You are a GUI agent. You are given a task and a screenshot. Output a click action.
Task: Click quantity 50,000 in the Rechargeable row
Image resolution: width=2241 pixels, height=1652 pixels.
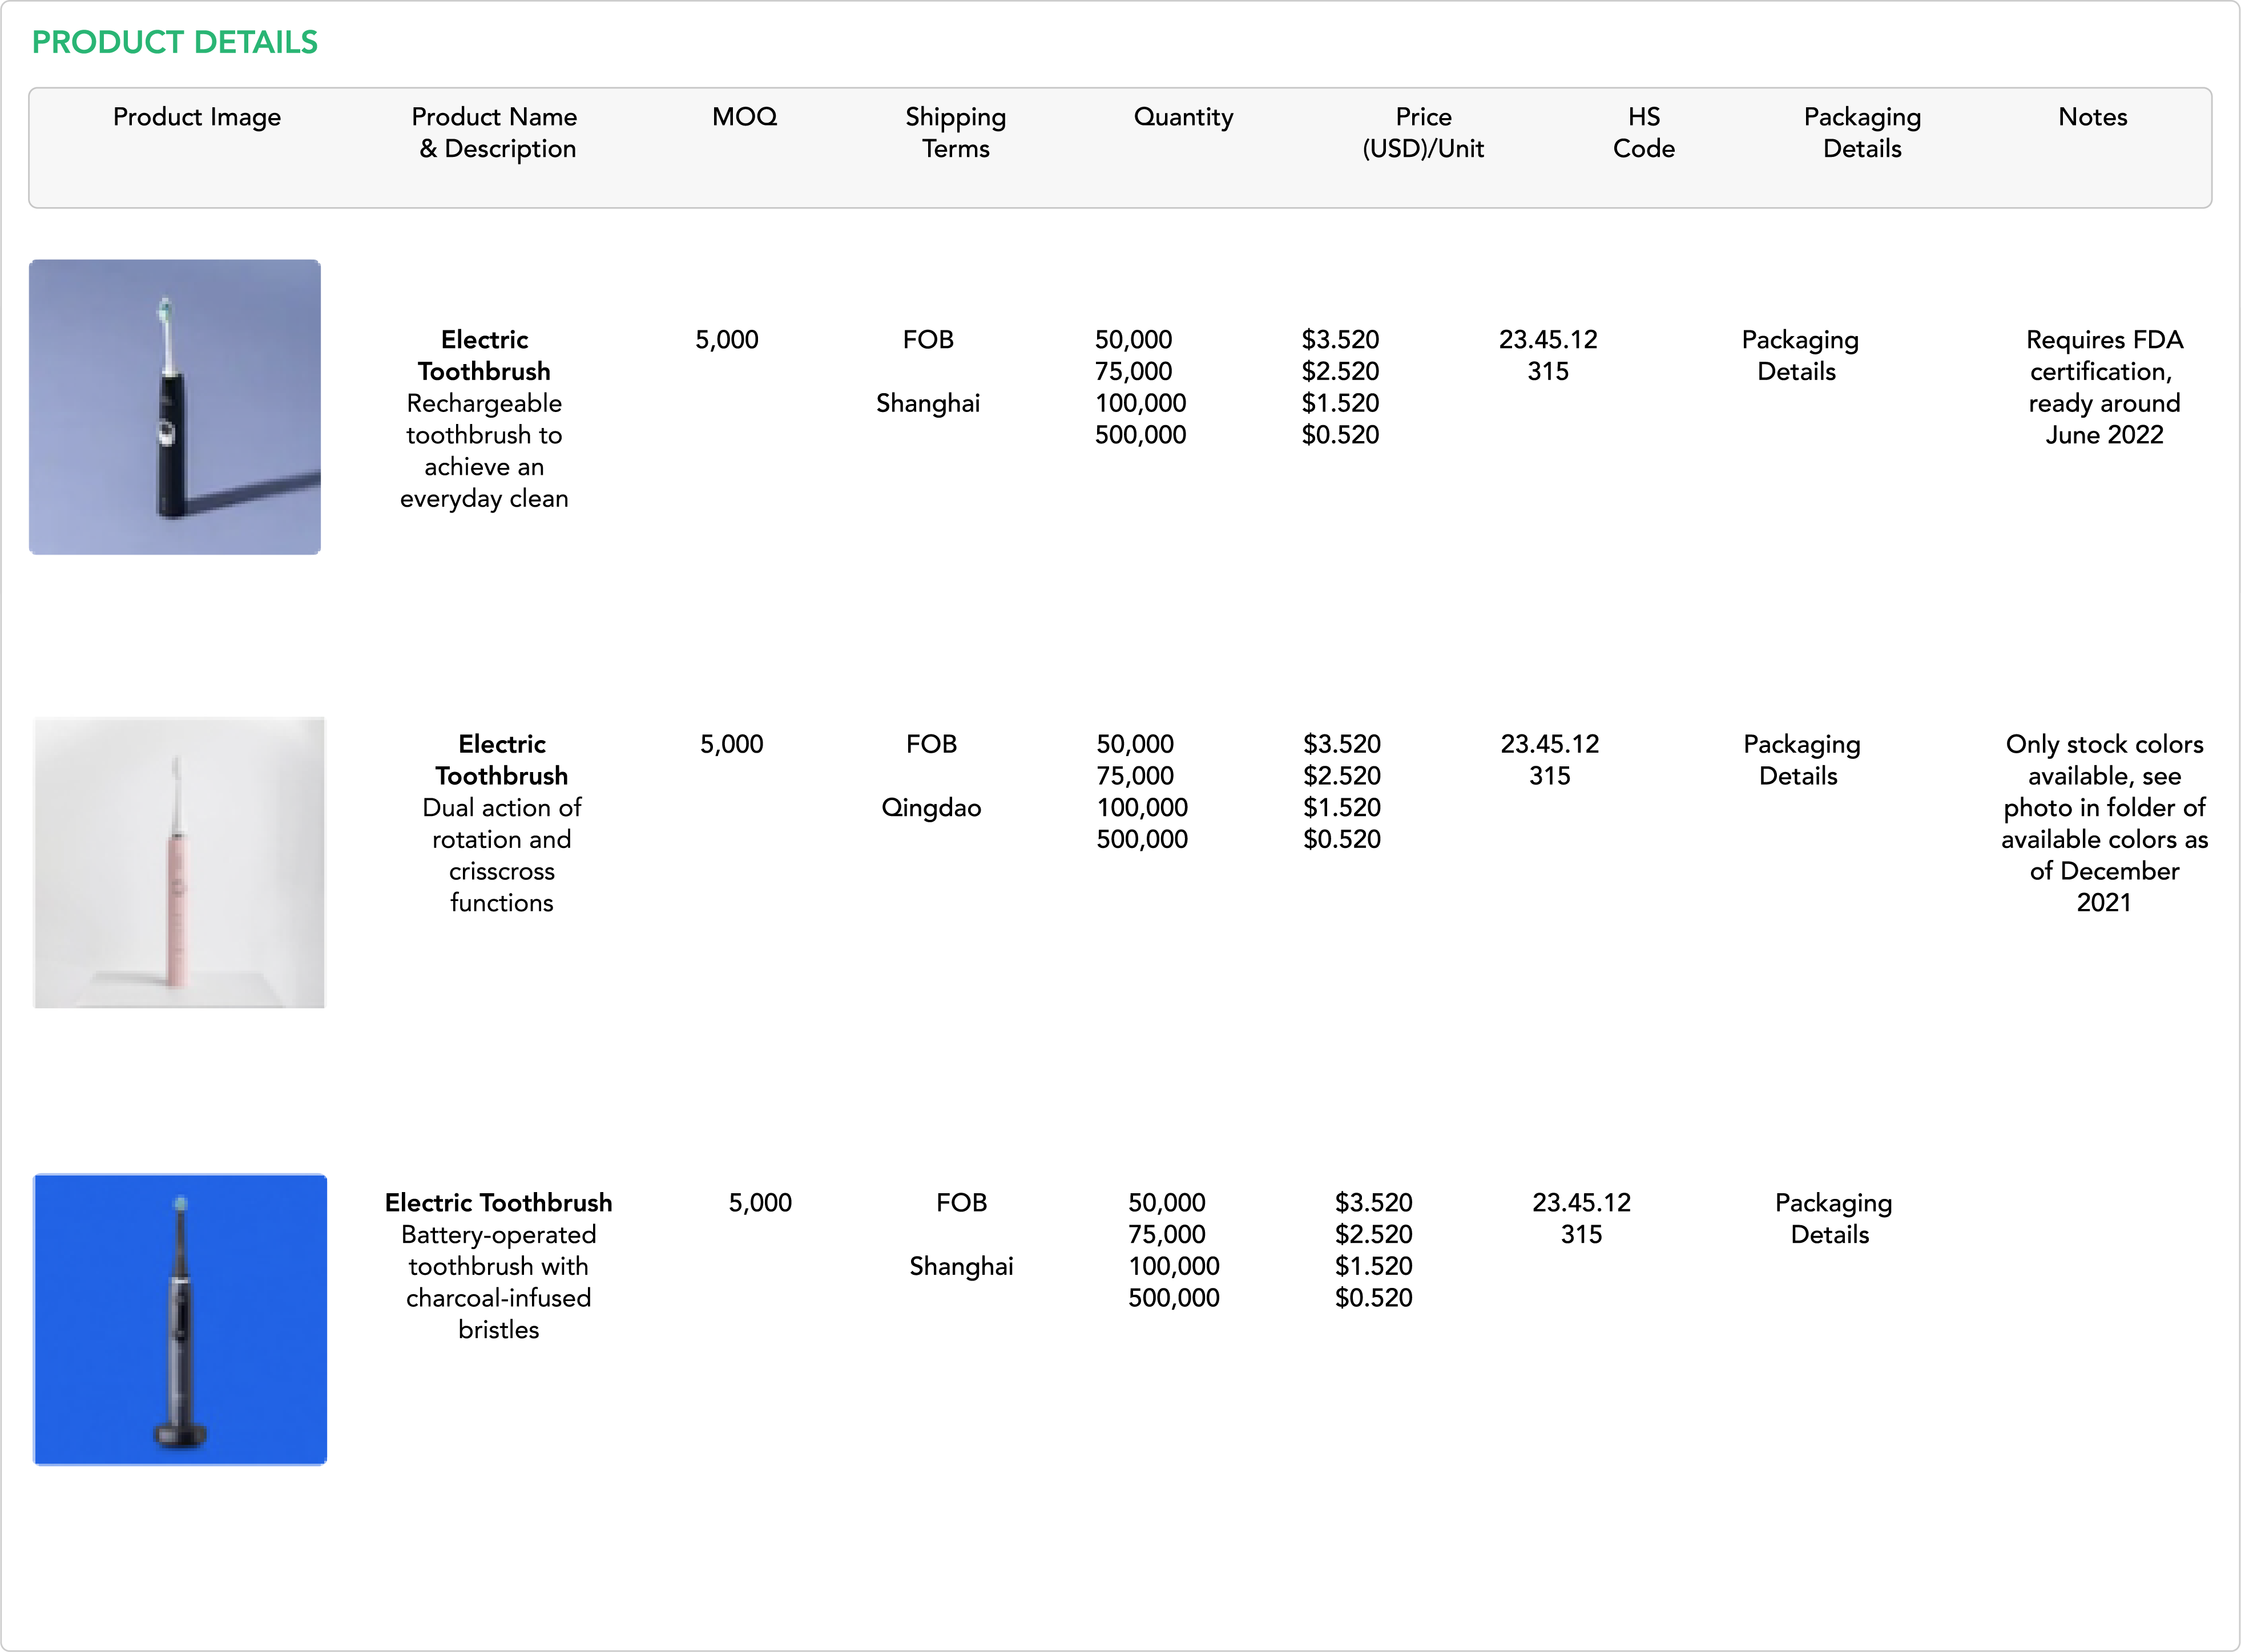[1133, 340]
